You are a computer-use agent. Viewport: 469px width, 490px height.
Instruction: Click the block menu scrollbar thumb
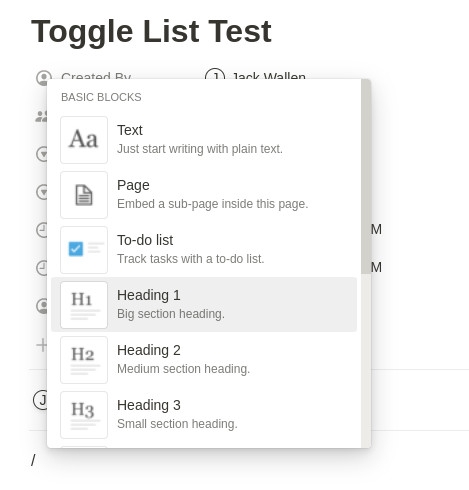366,176
